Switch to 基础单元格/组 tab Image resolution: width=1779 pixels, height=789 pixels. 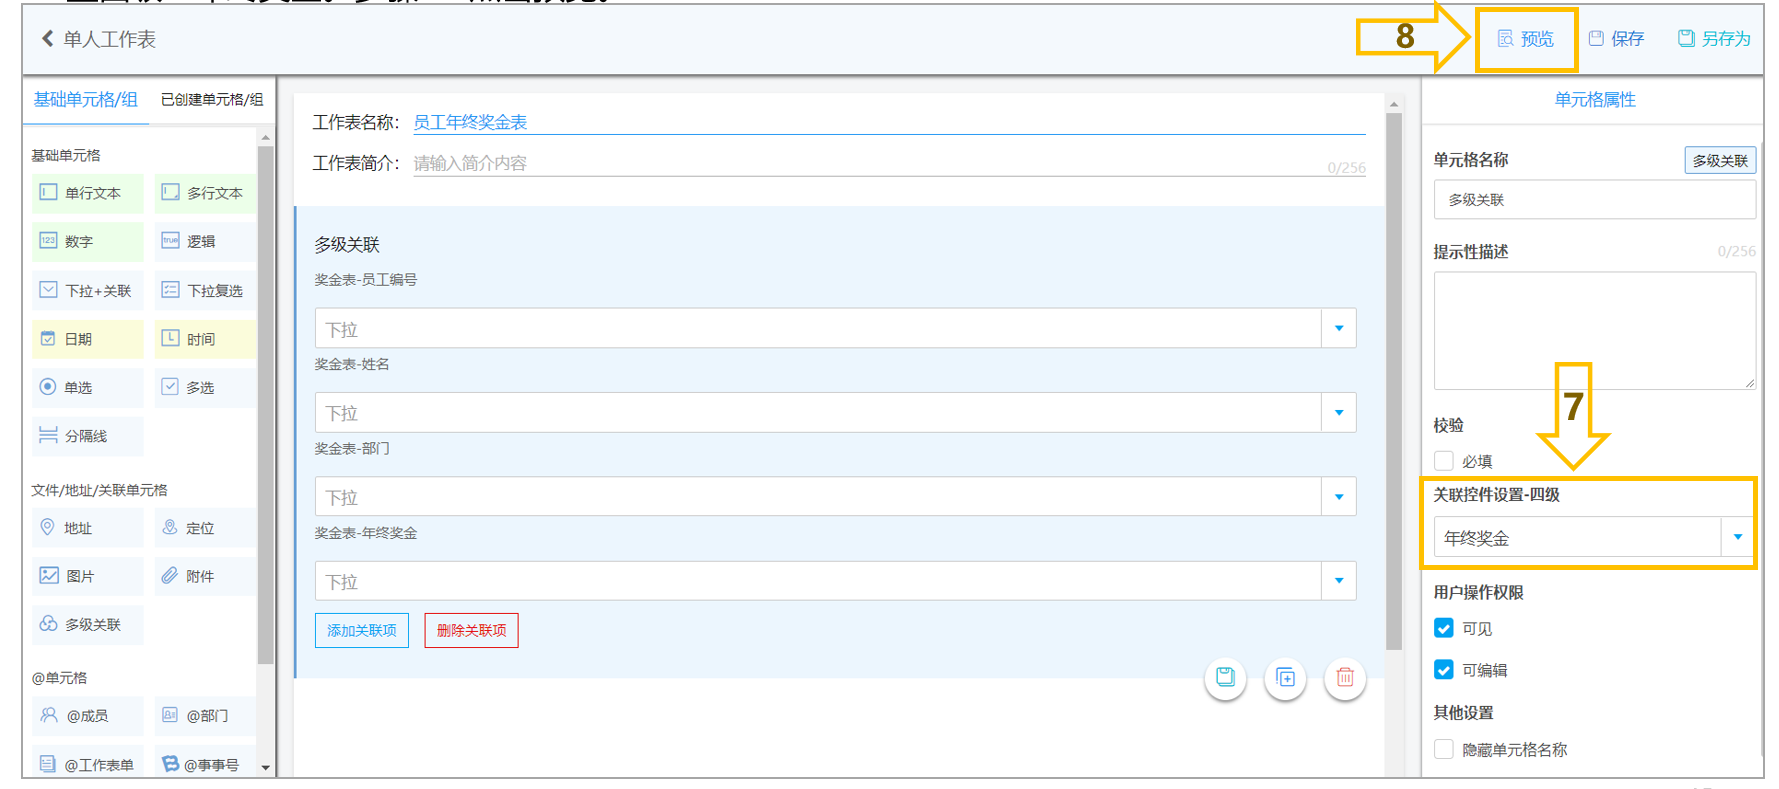pyautogui.click(x=86, y=100)
